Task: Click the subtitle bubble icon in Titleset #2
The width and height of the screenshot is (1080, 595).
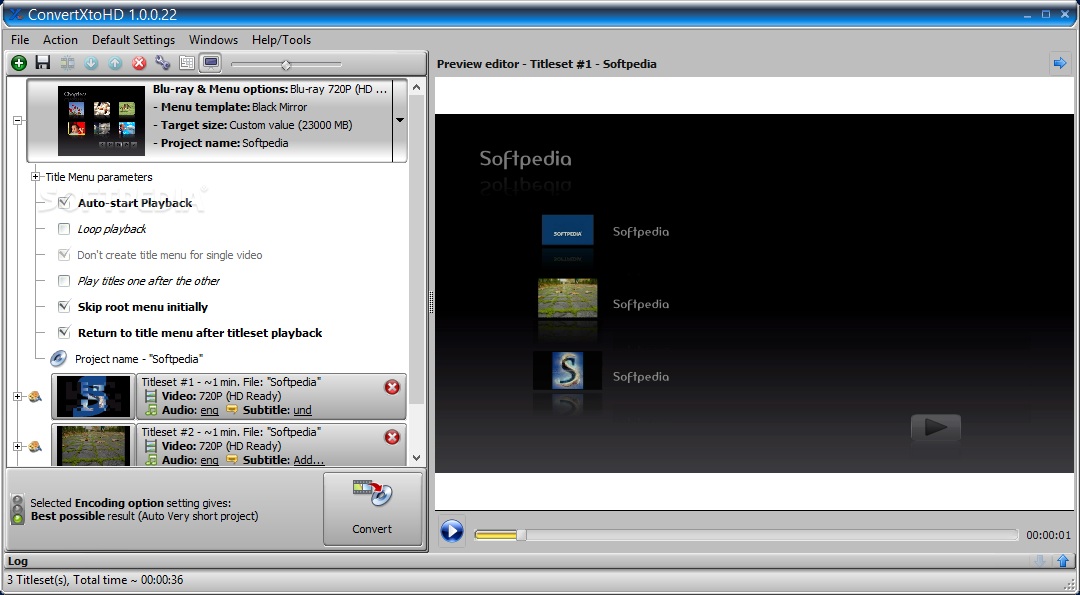Action: pos(231,459)
